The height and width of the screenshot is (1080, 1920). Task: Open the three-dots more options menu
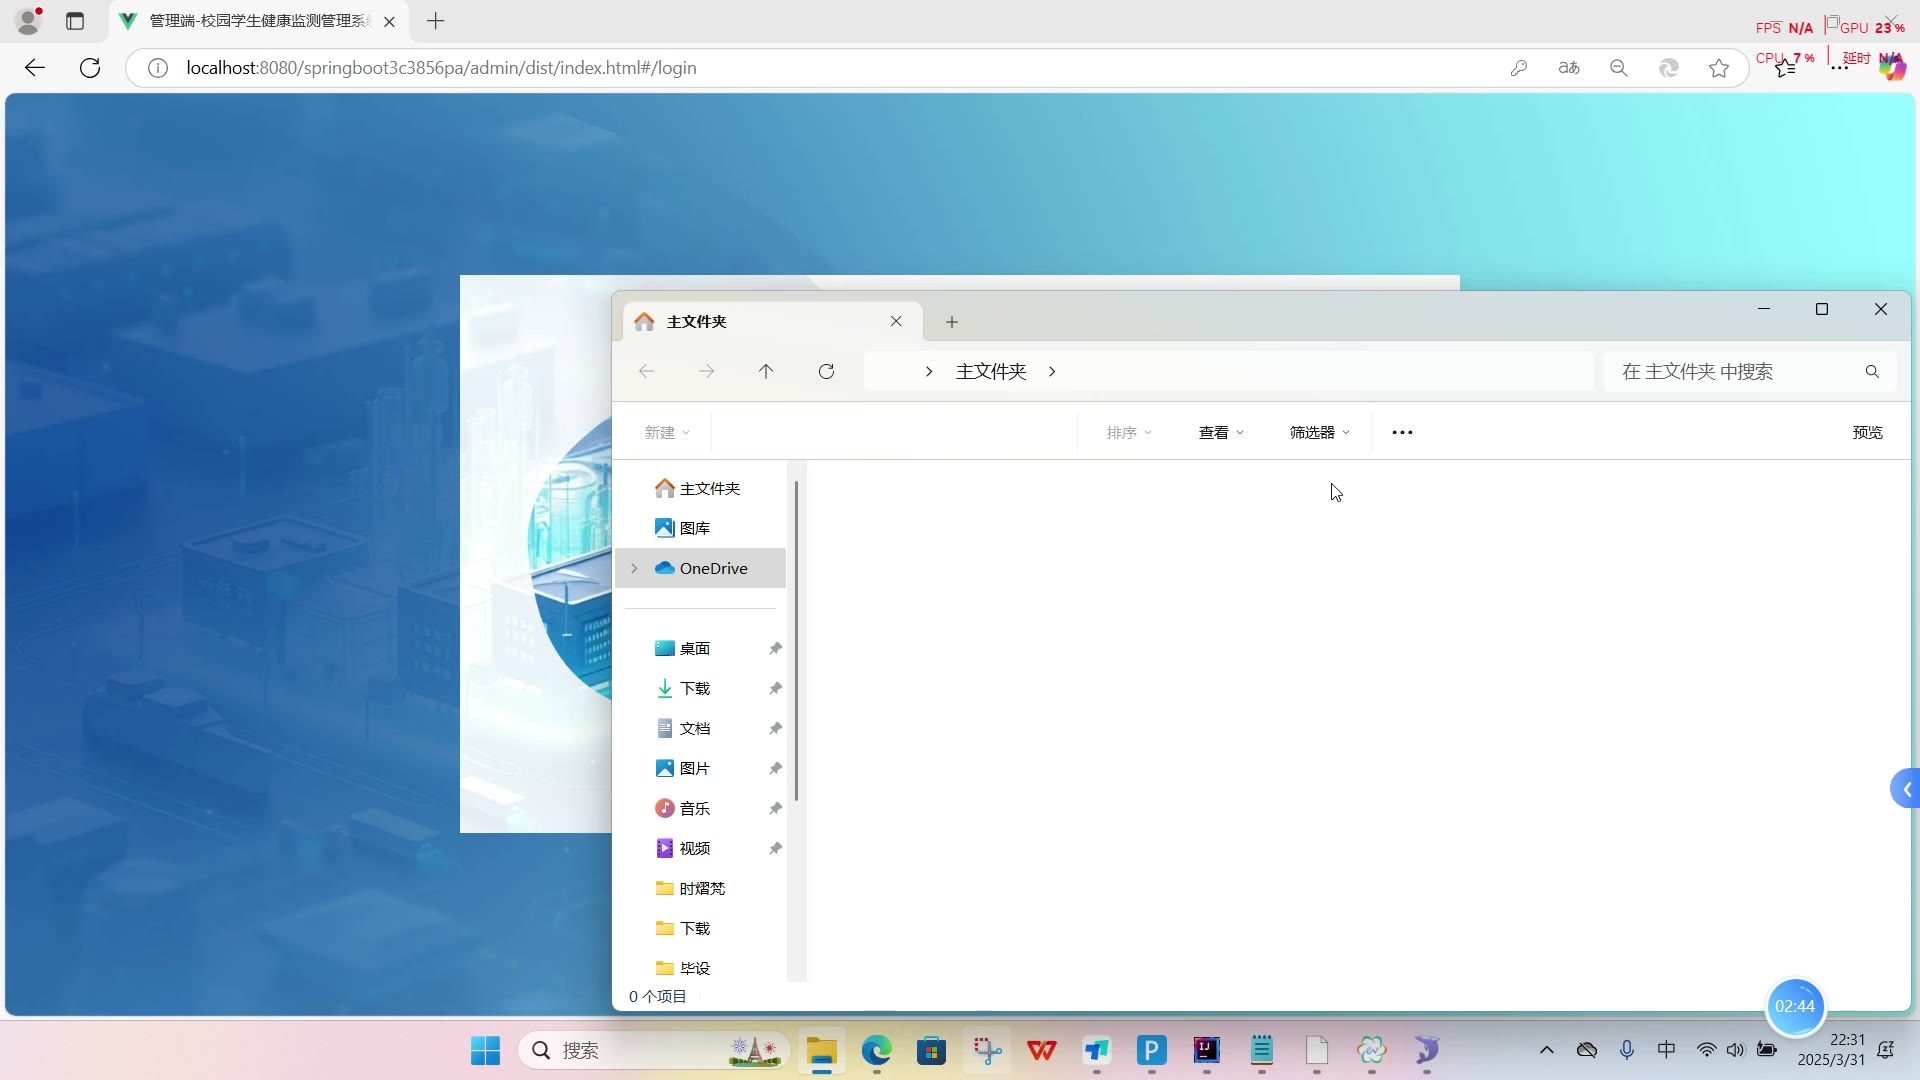(x=1402, y=433)
